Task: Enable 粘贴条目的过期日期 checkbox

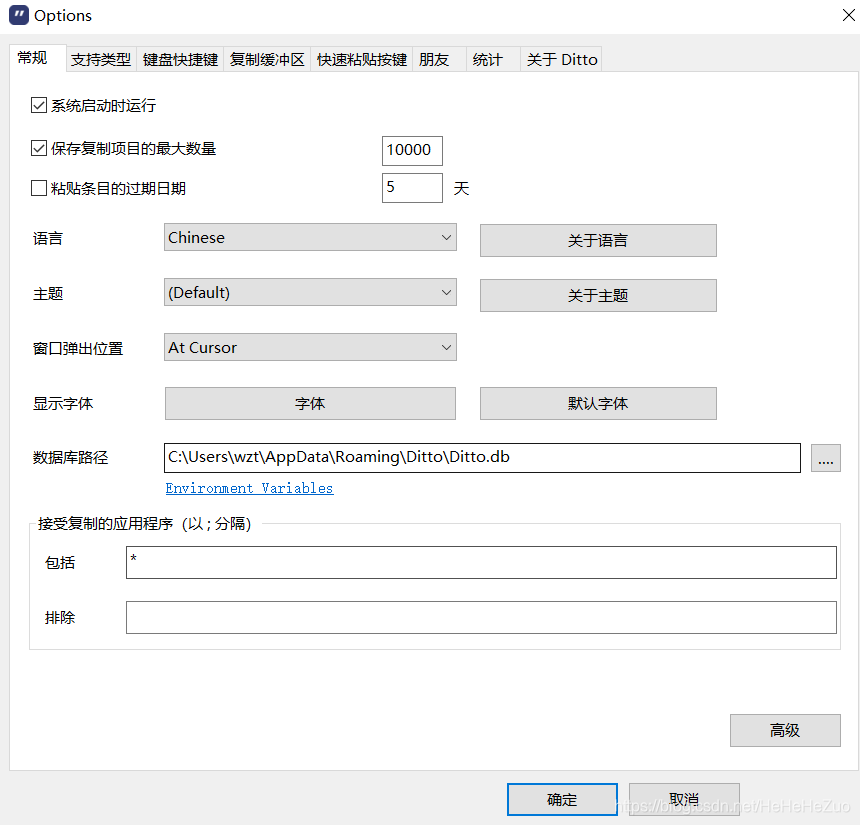Action: click(38, 188)
